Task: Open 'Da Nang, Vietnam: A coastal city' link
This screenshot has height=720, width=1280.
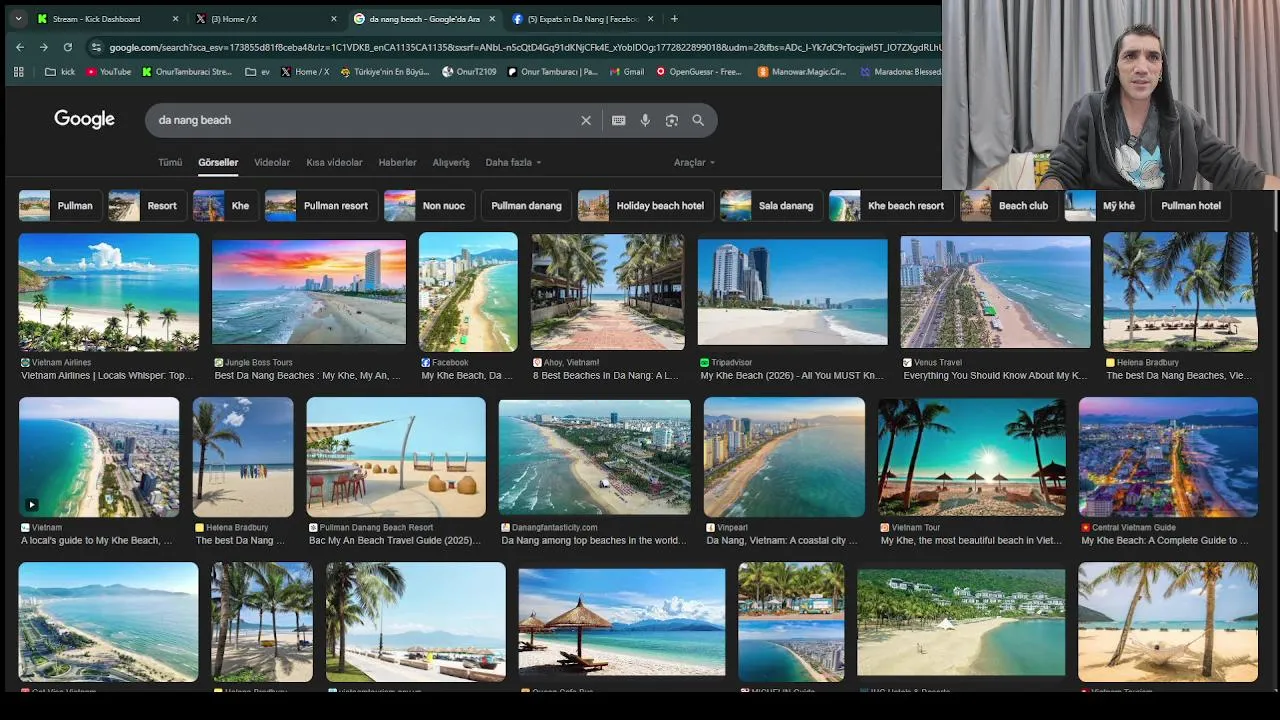Action: [782, 541]
